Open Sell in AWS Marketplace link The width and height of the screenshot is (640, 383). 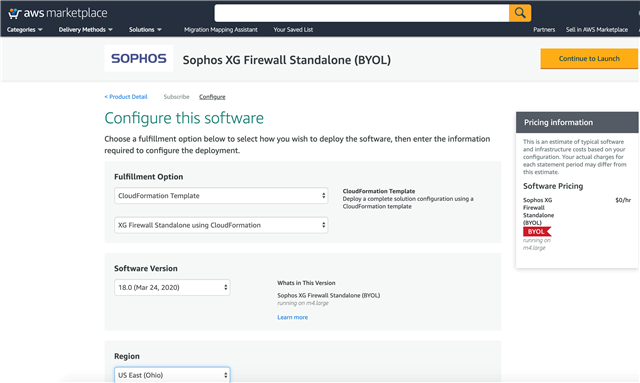coord(596,29)
